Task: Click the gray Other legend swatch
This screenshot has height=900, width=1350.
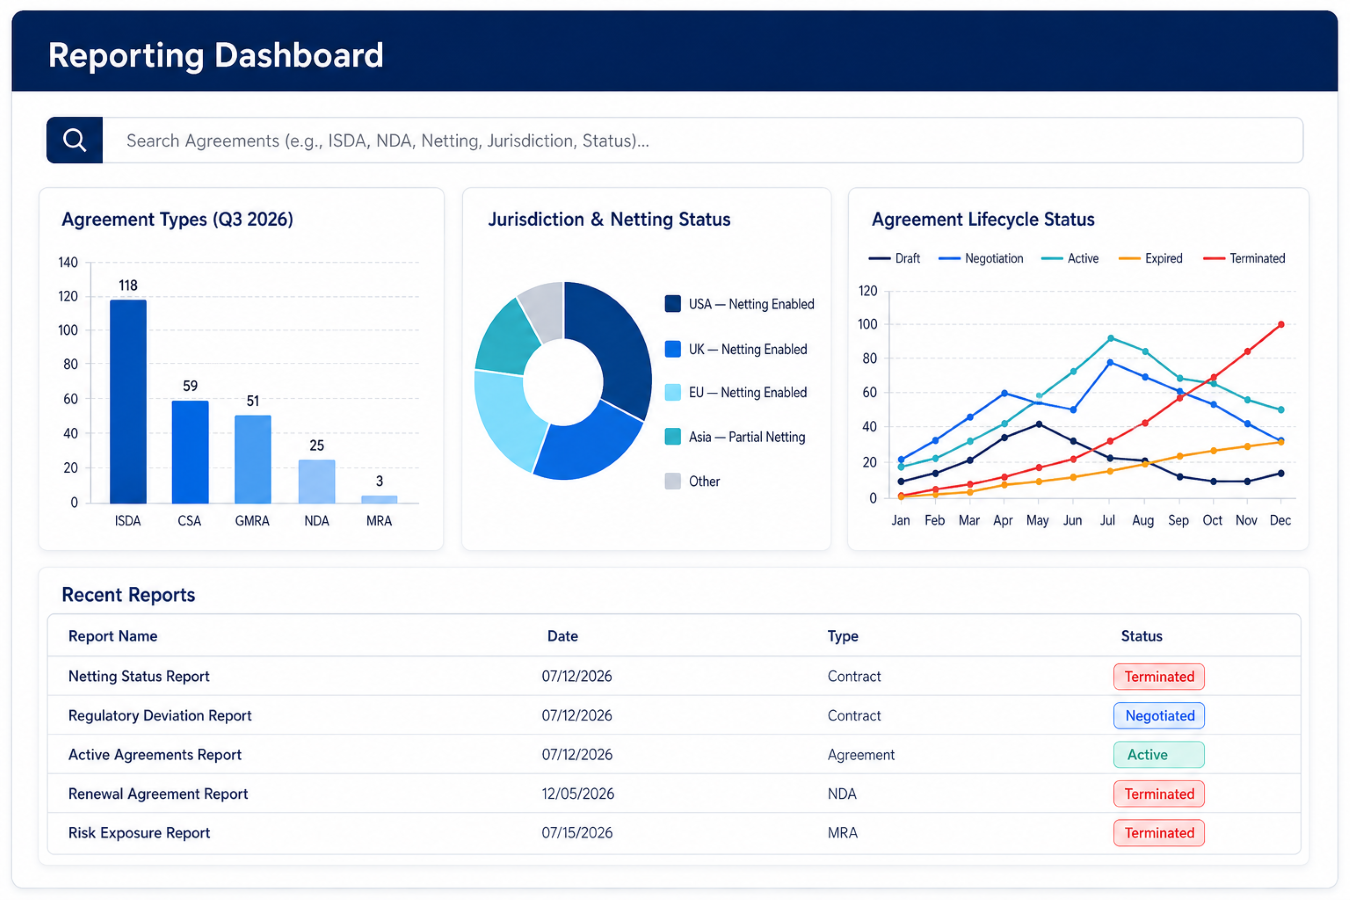Action: pyautogui.click(x=673, y=481)
